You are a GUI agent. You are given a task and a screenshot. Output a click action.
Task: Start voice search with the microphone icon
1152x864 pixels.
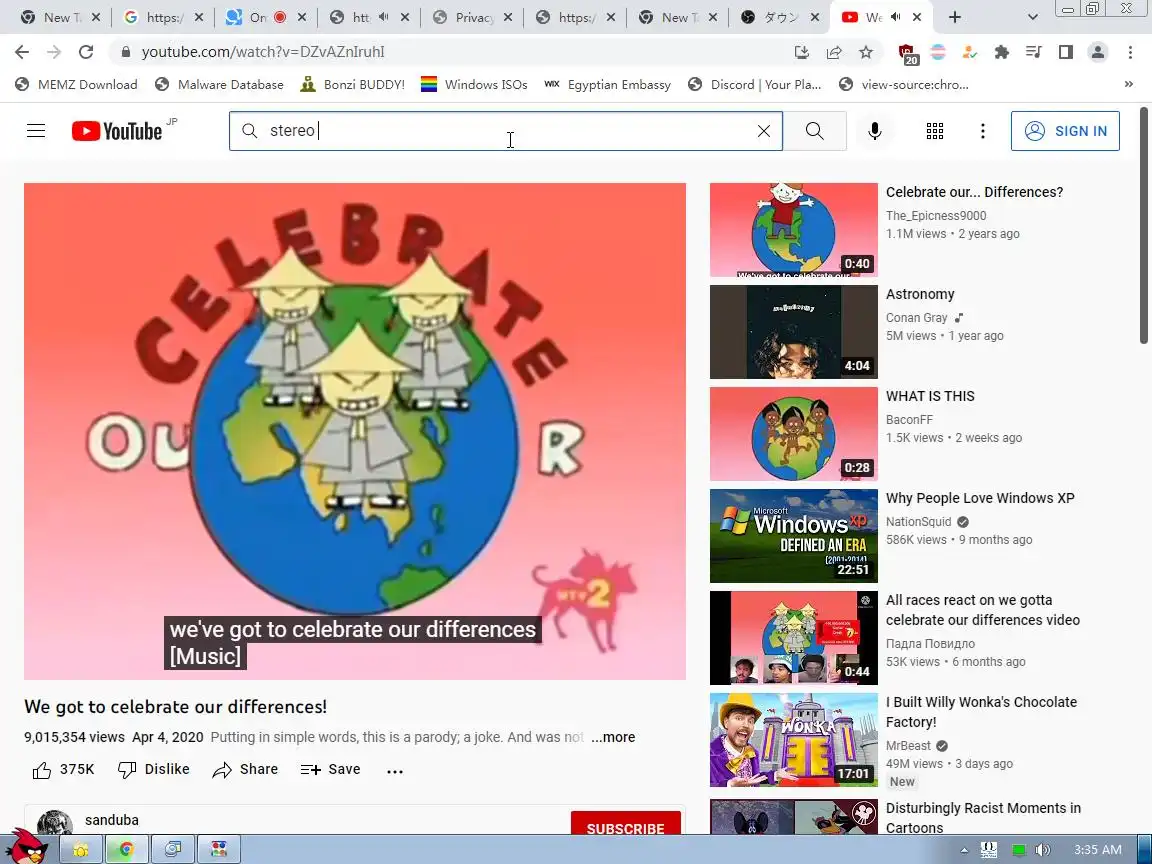pyautogui.click(x=874, y=131)
